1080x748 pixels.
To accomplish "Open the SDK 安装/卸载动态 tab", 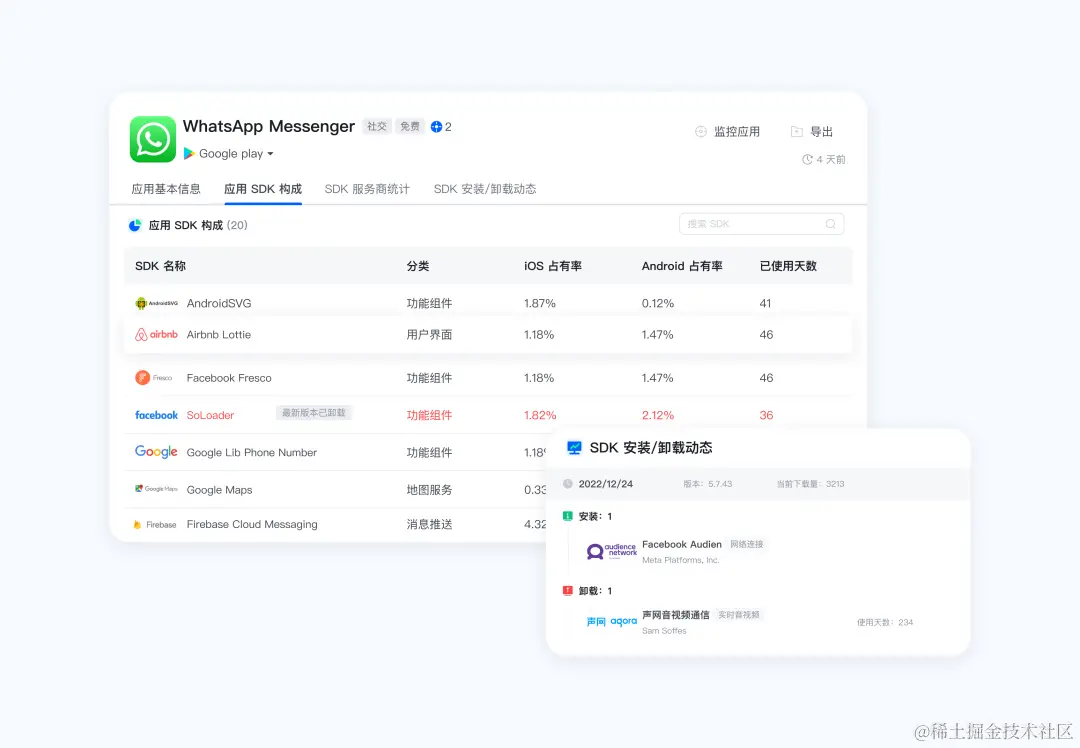I will click(485, 189).
